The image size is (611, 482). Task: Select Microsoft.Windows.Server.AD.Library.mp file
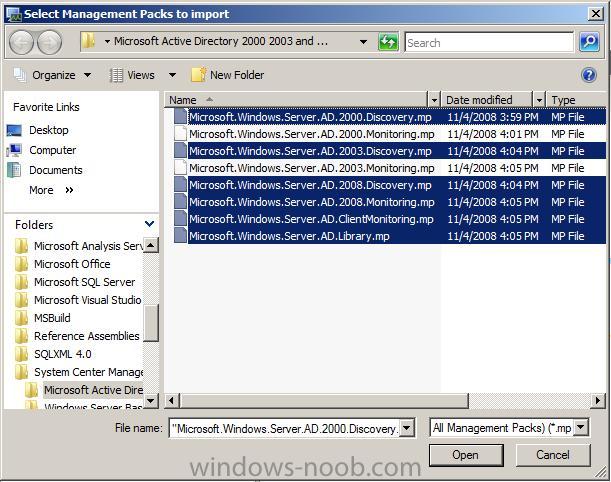[289, 236]
